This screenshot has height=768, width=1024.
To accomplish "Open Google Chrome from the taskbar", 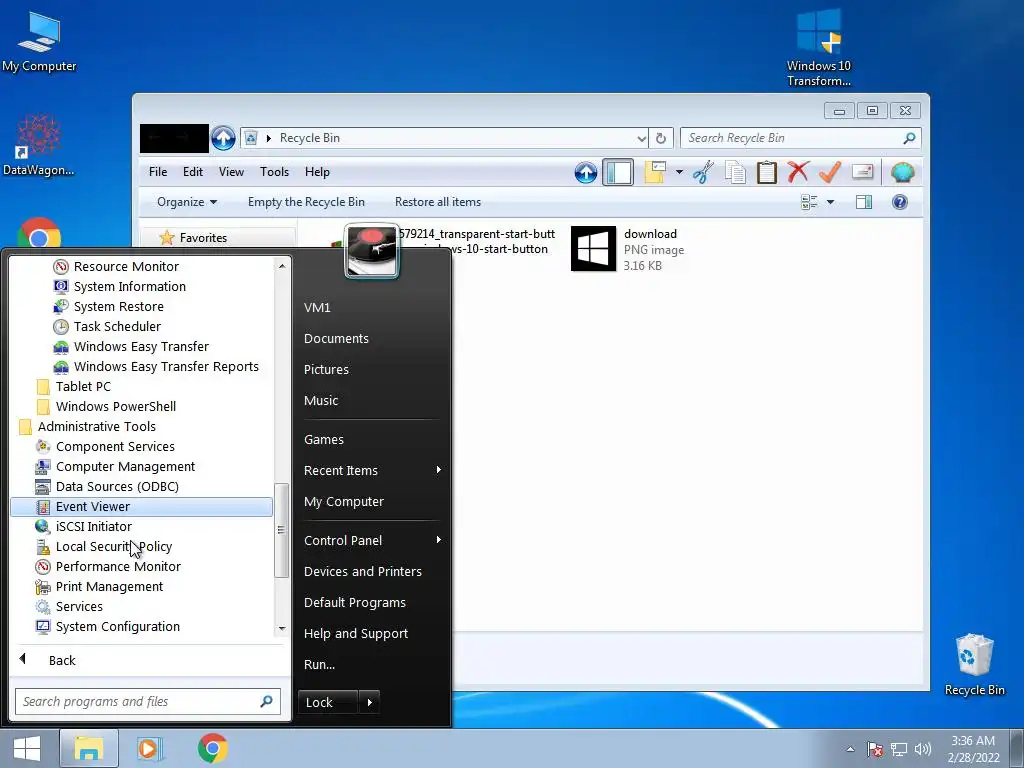I will pyautogui.click(x=213, y=748).
